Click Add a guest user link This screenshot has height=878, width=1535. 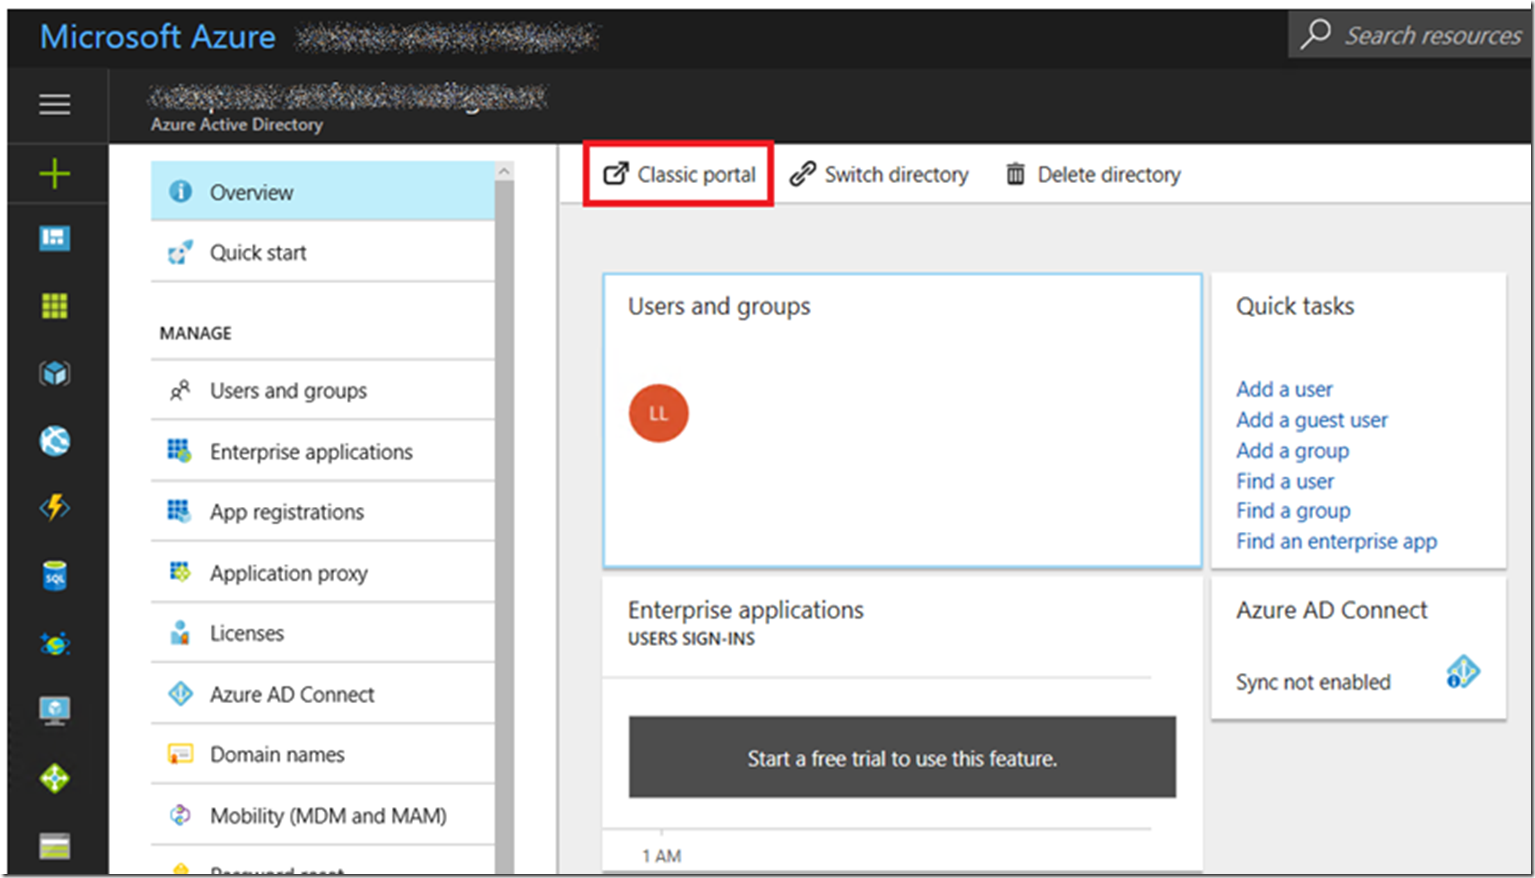(1311, 420)
